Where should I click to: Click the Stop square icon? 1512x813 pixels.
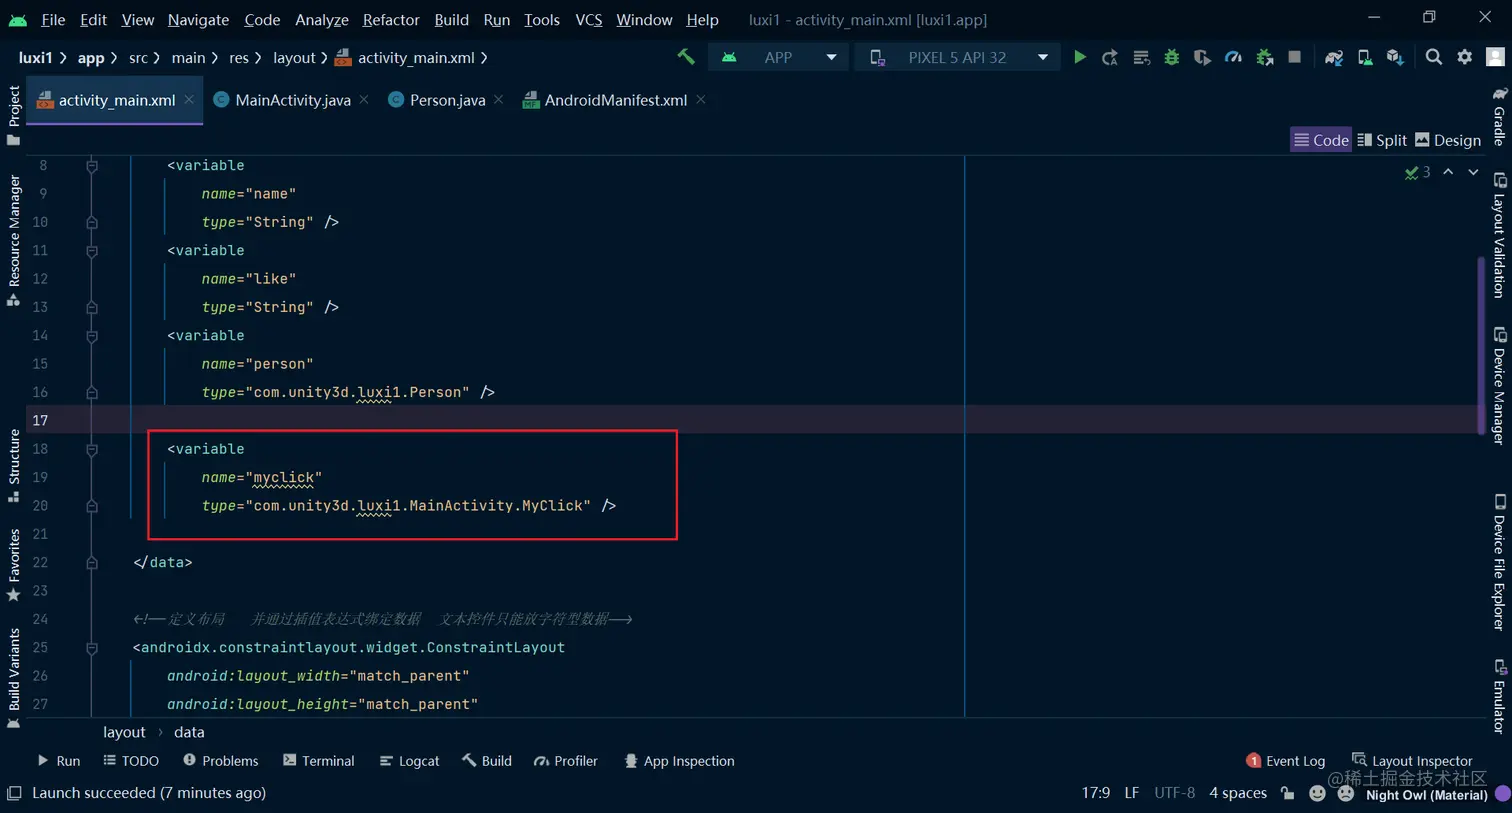pyautogui.click(x=1294, y=57)
